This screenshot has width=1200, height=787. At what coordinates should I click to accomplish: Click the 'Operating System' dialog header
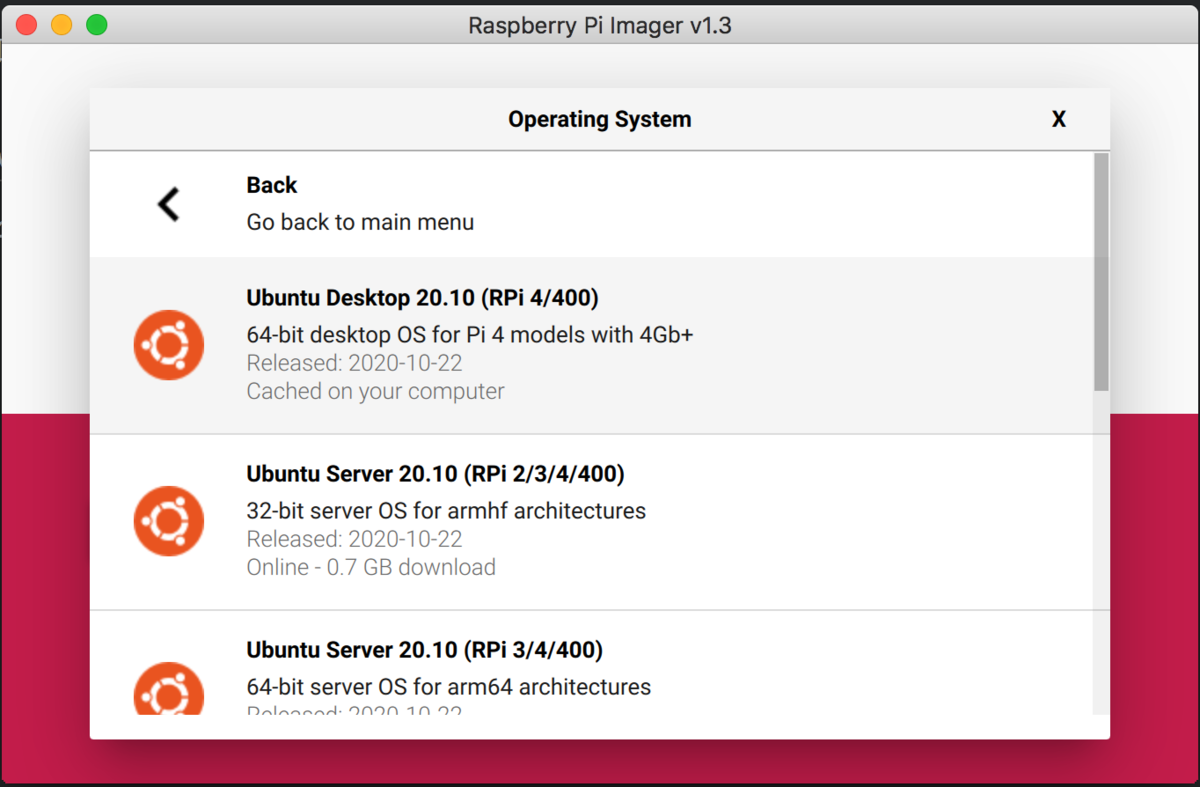tap(600, 119)
